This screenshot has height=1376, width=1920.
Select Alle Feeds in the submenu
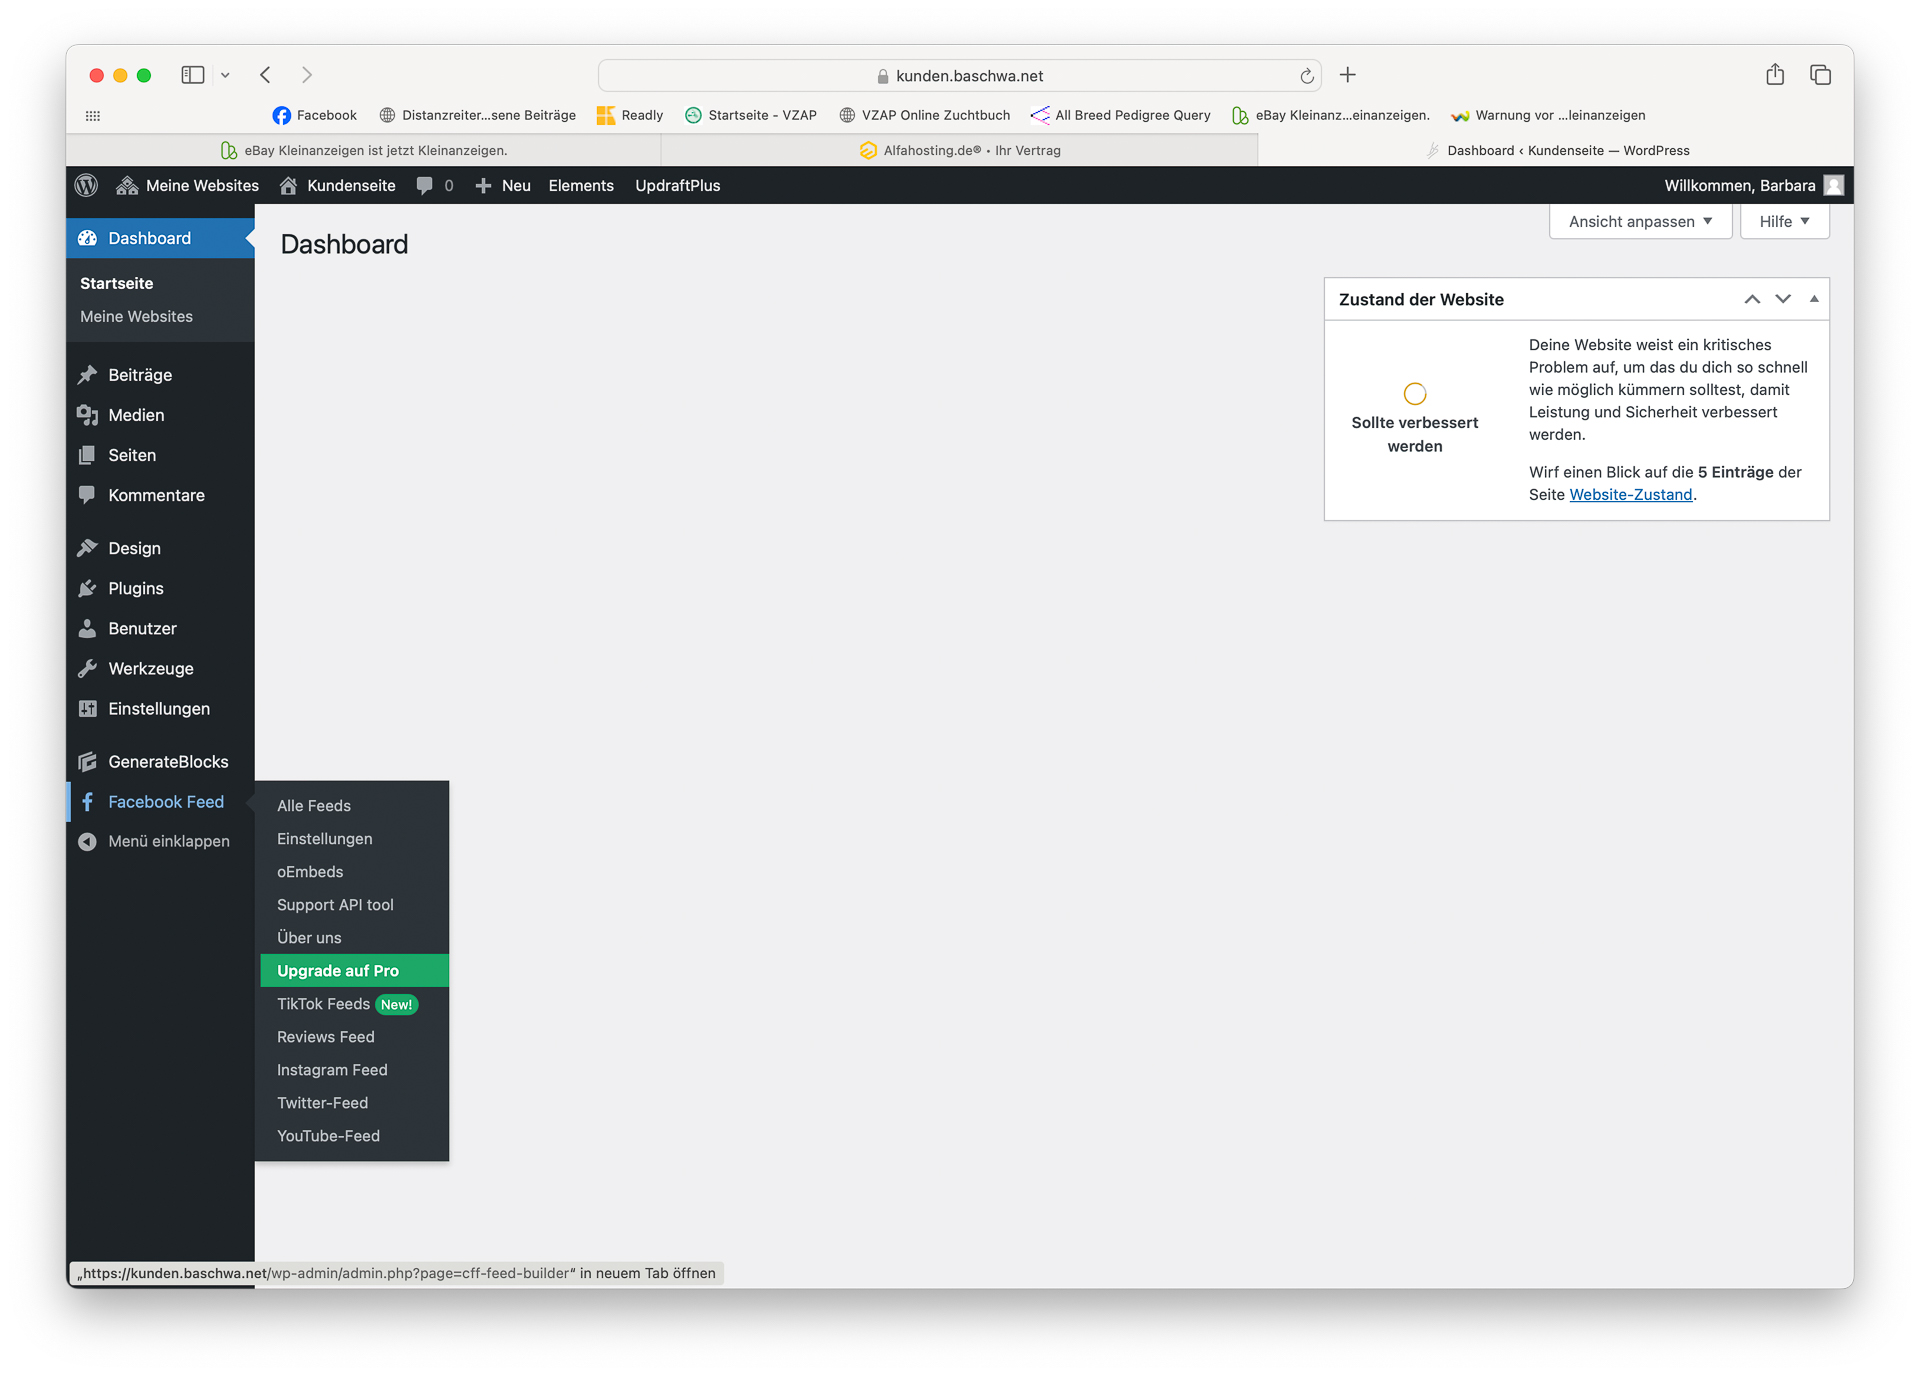click(x=313, y=805)
